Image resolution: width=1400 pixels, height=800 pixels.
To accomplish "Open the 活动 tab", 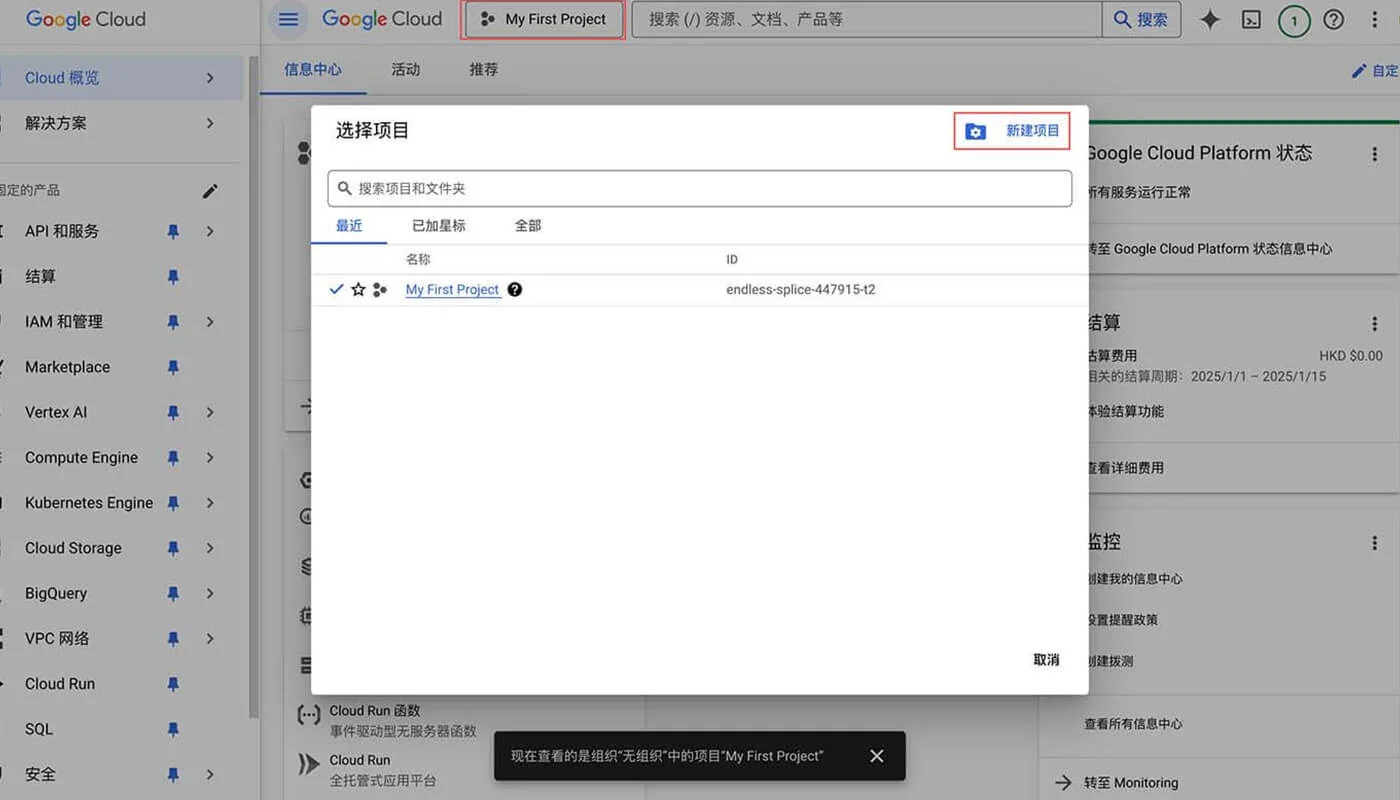I will [405, 69].
